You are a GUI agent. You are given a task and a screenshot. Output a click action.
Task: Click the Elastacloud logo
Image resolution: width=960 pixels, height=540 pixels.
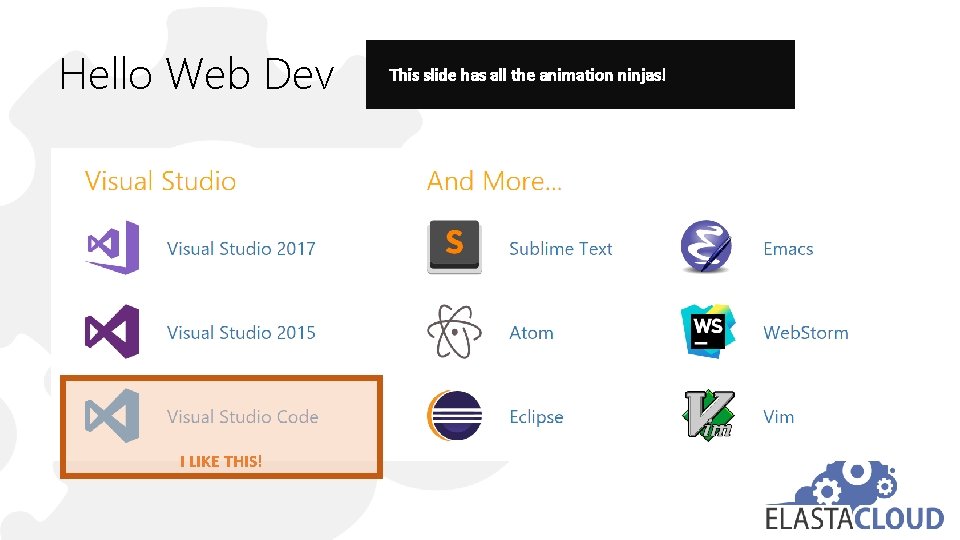point(855,497)
